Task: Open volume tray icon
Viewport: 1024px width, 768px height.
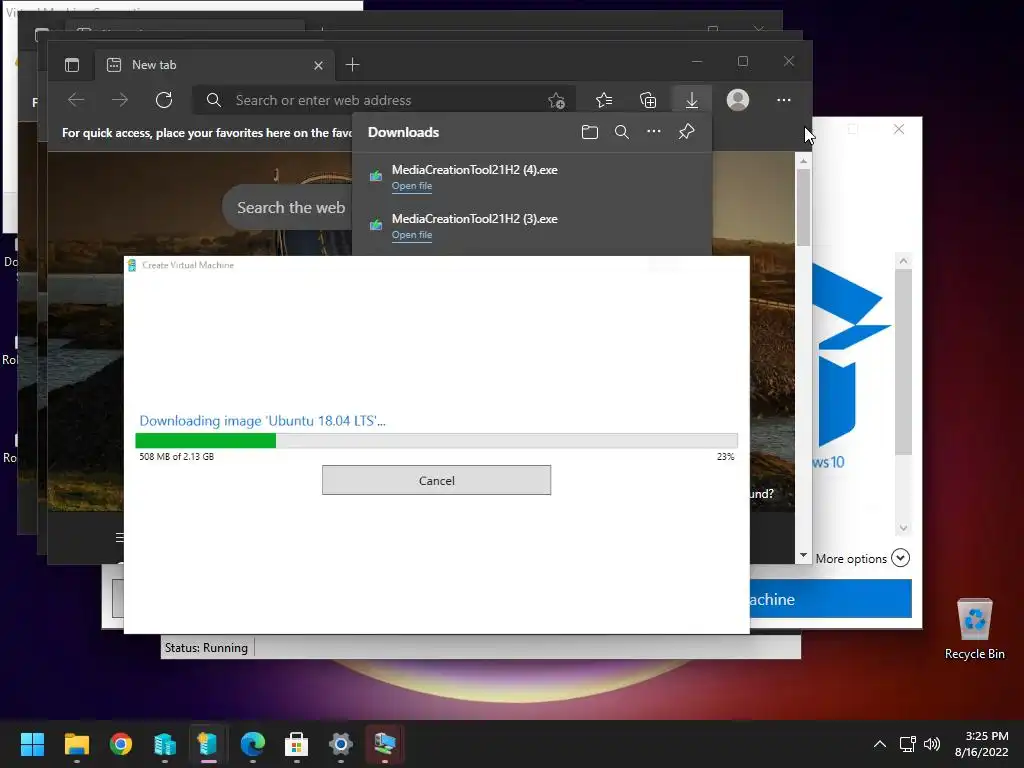Action: point(932,744)
